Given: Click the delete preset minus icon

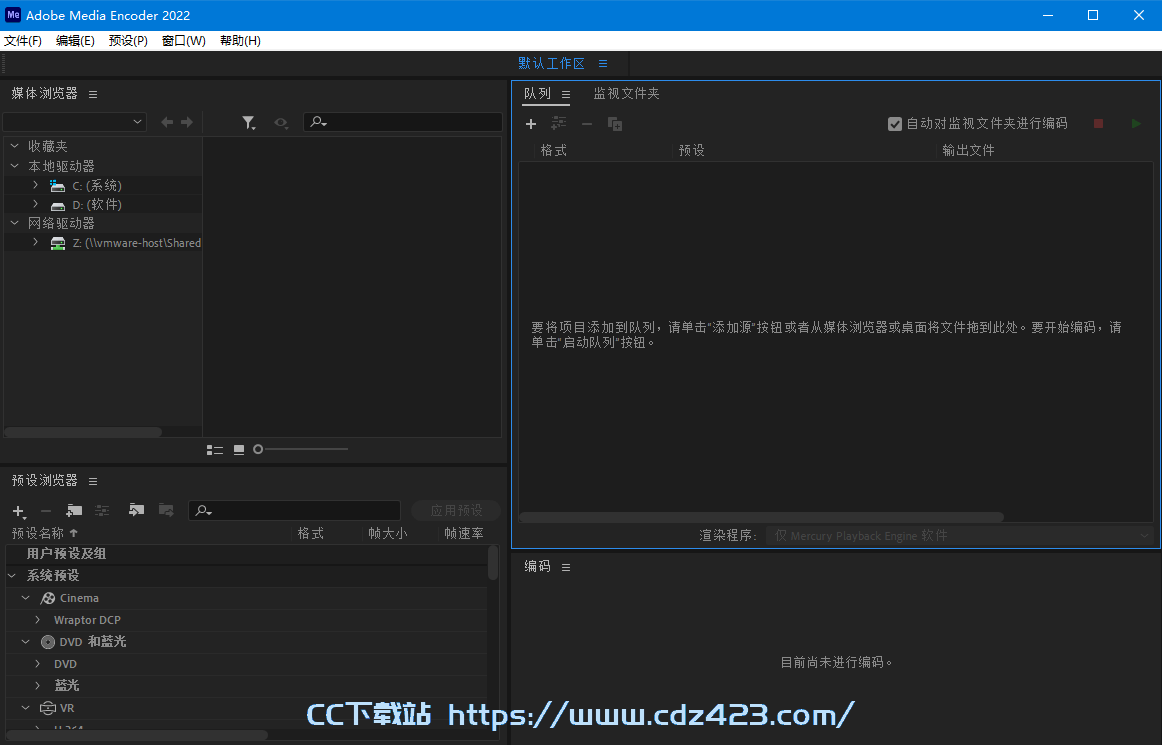Looking at the screenshot, I should 46,511.
